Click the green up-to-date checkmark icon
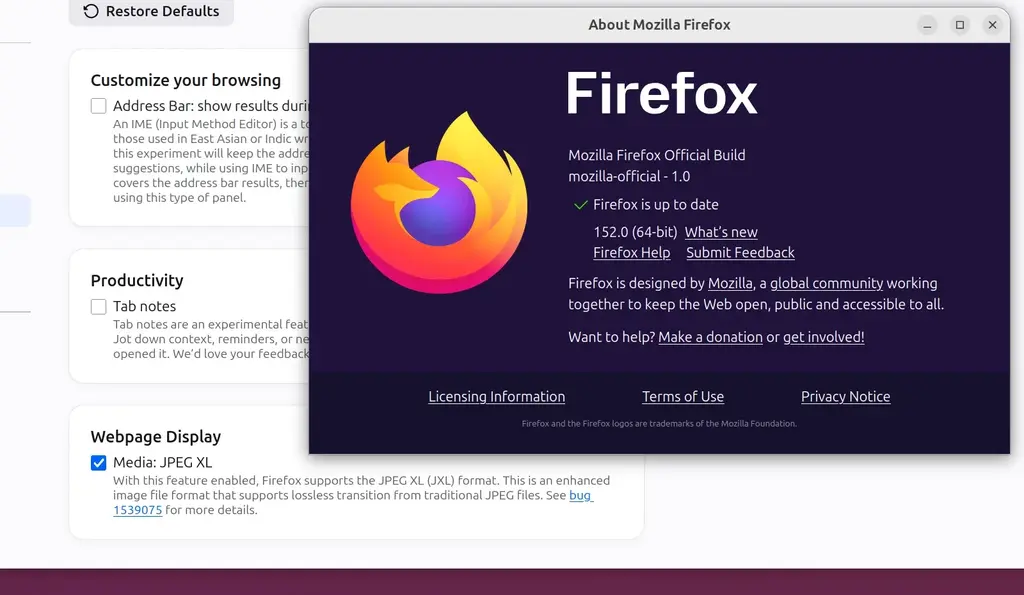1024x595 pixels. (x=580, y=205)
